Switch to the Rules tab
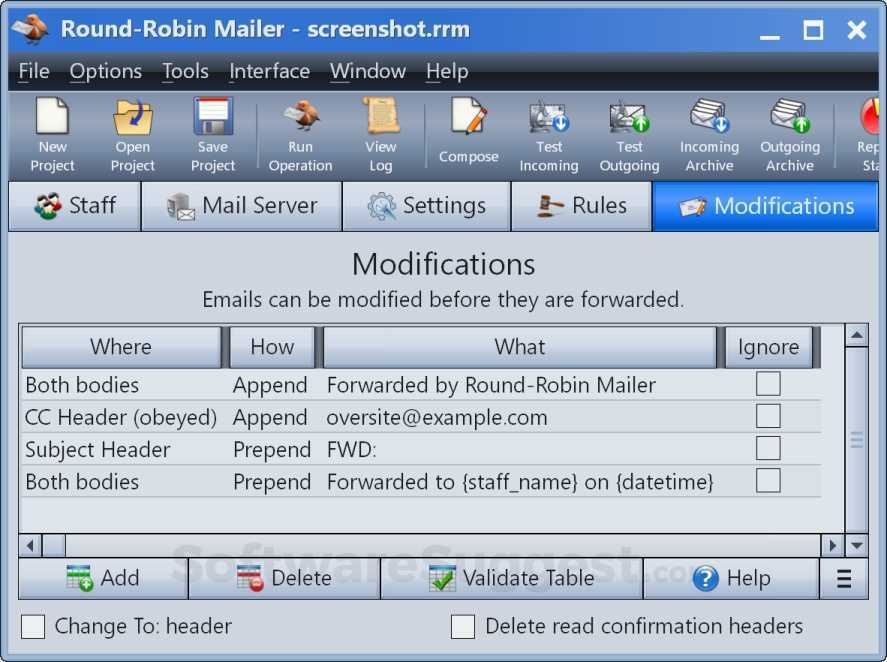Image resolution: width=887 pixels, height=662 pixels. [581, 206]
